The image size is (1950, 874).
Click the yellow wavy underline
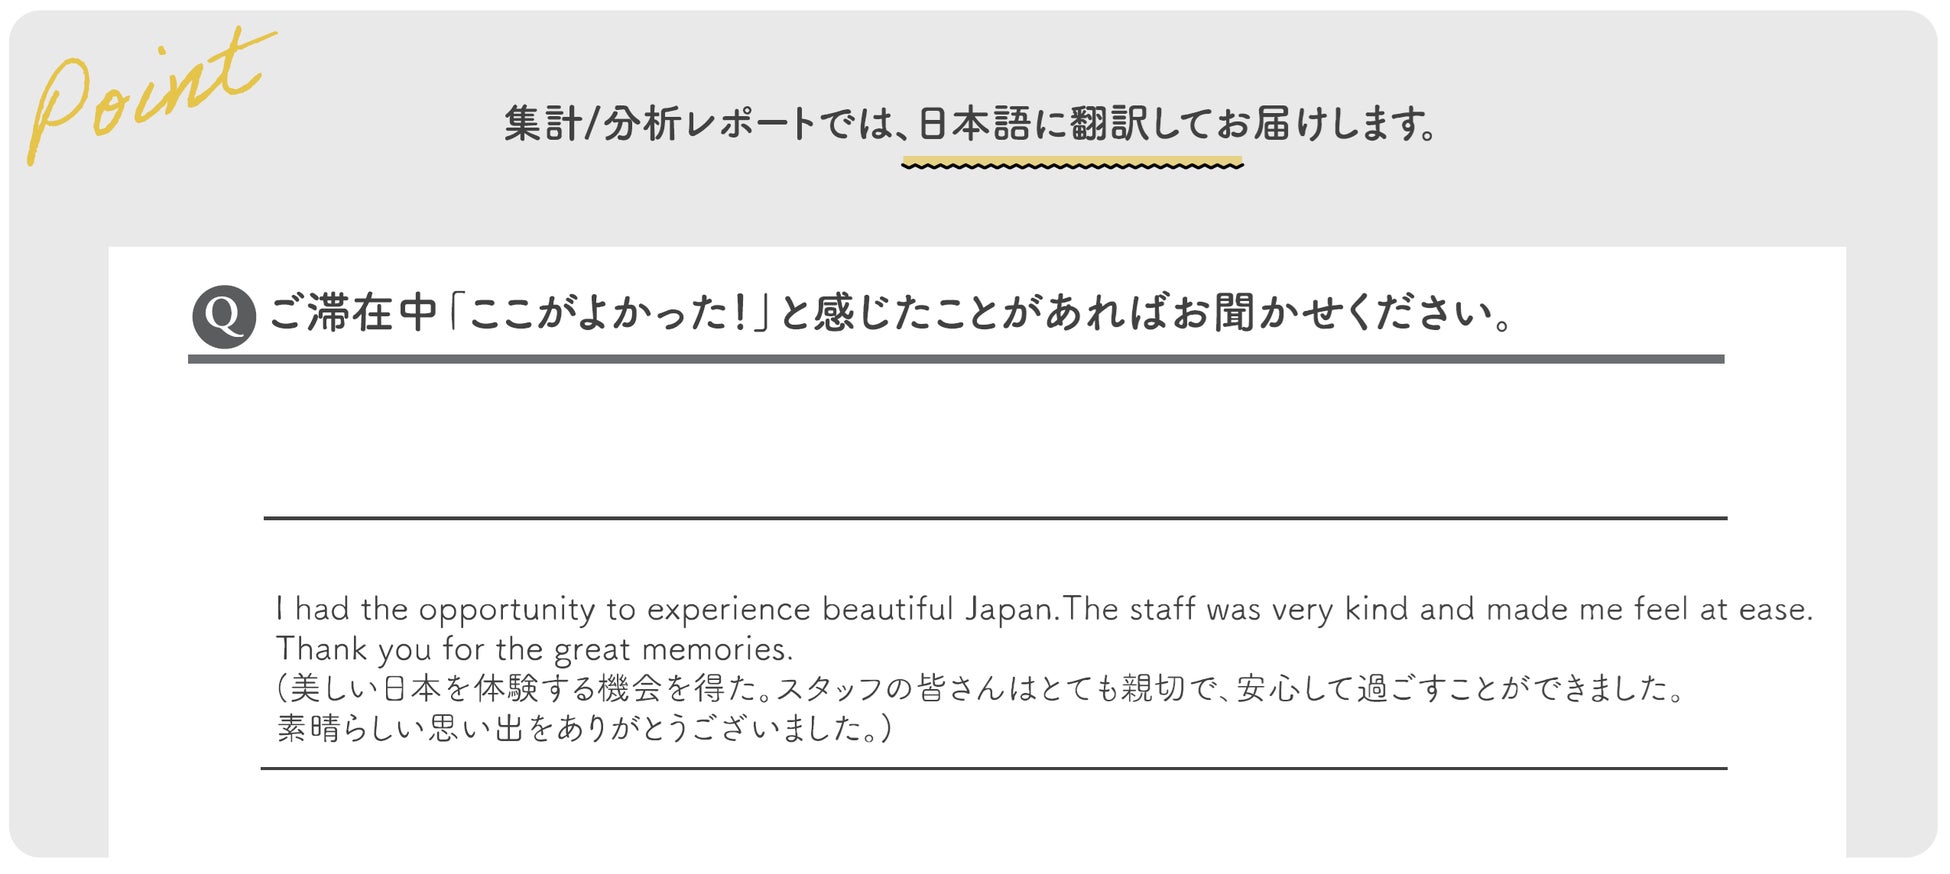[x=1072, y=163]
